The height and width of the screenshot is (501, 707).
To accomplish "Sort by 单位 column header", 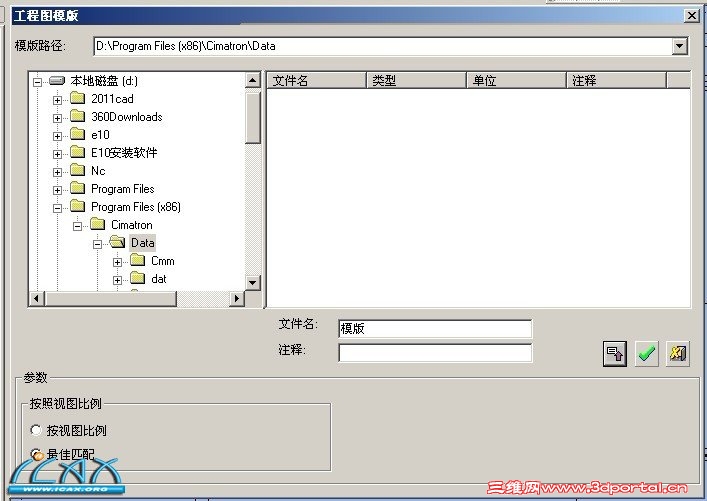I will (x=517, y=80).
